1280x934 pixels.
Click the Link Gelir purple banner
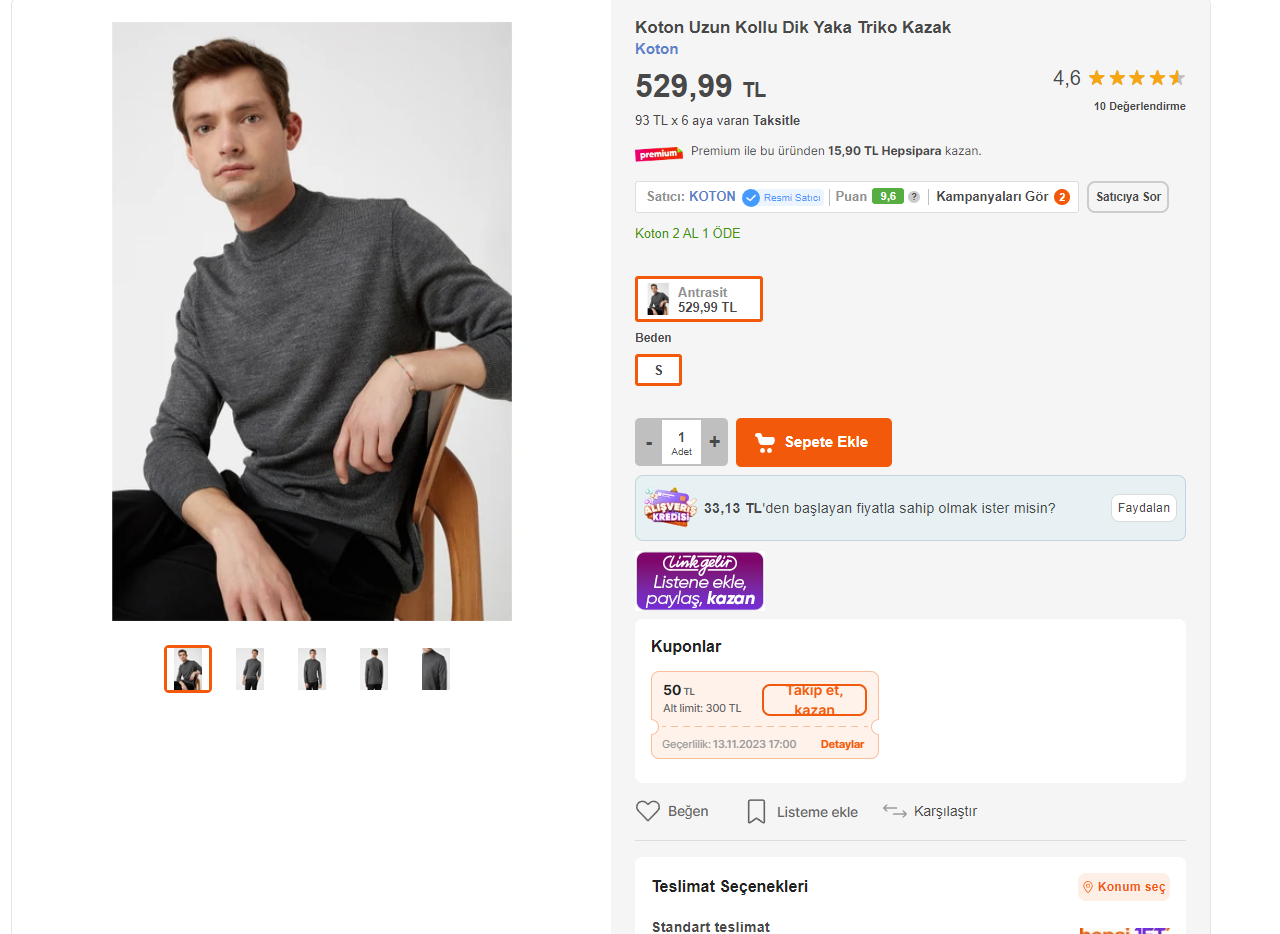tap(700, 581)
